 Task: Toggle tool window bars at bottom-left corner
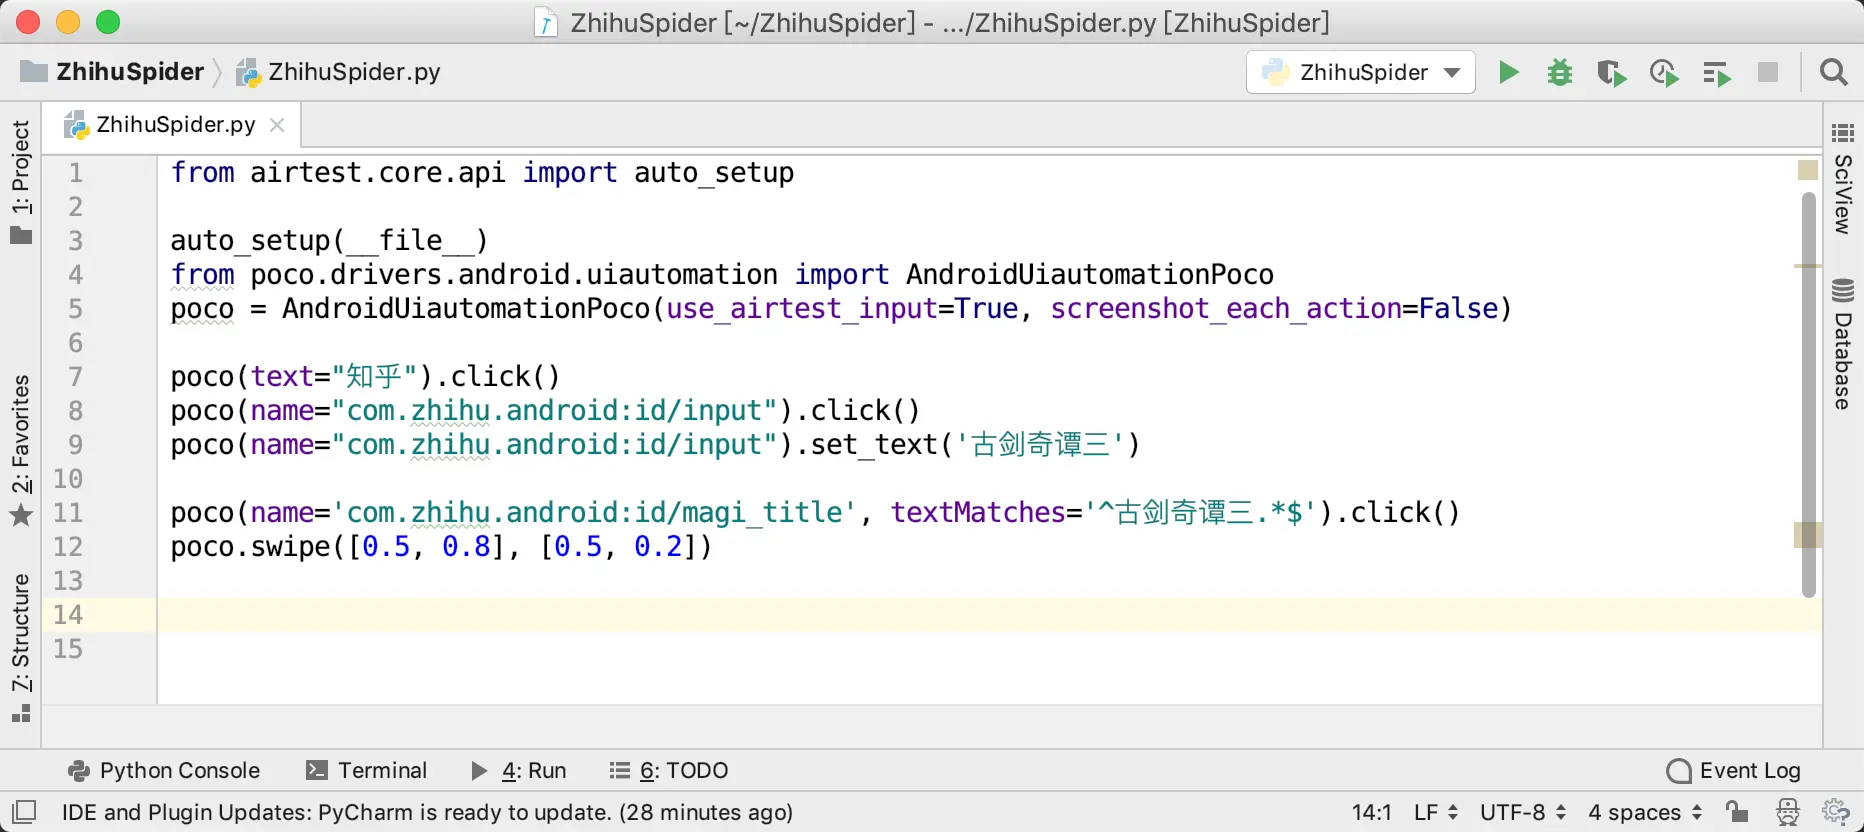click(x=24, y=811)
